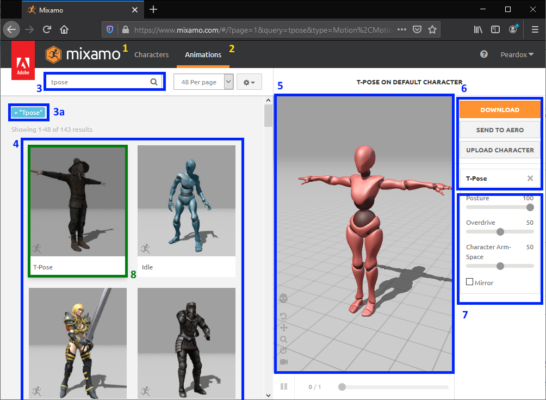Image resolution: width=546 pixels, height=400 pixels.
Task: Save page to Pocket
Action: [x=417, y=30]
